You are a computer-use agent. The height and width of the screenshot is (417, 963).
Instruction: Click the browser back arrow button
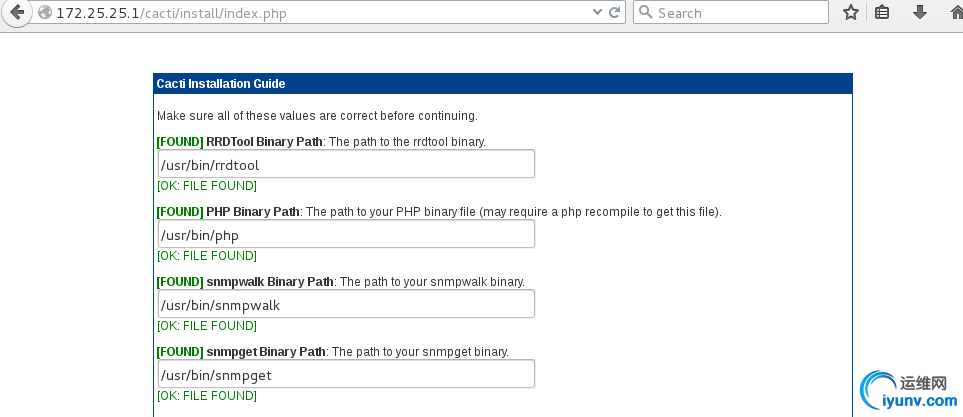click(x=14, y=13)
